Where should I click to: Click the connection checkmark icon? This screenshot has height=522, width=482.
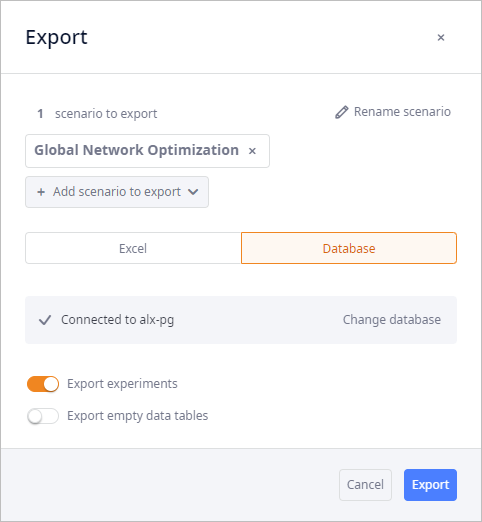pyautogui.click(x=45, y=320)
